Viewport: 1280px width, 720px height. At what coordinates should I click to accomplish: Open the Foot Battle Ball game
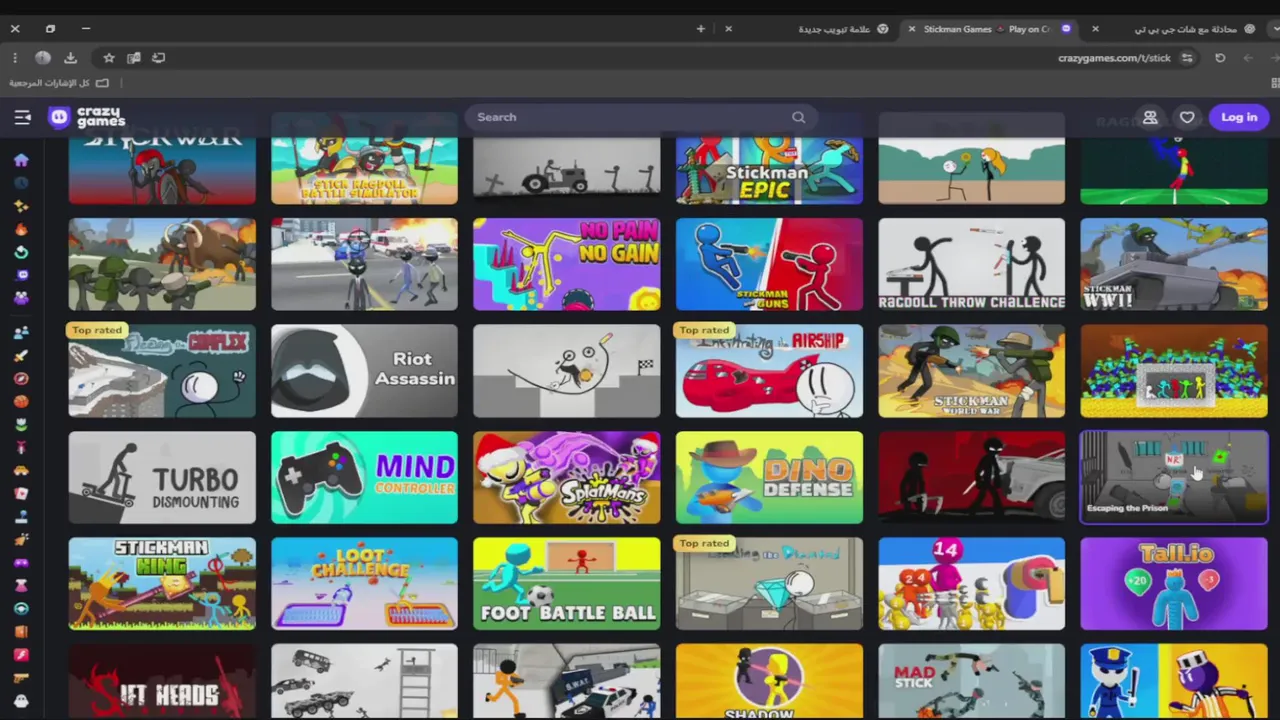point(567,584)
